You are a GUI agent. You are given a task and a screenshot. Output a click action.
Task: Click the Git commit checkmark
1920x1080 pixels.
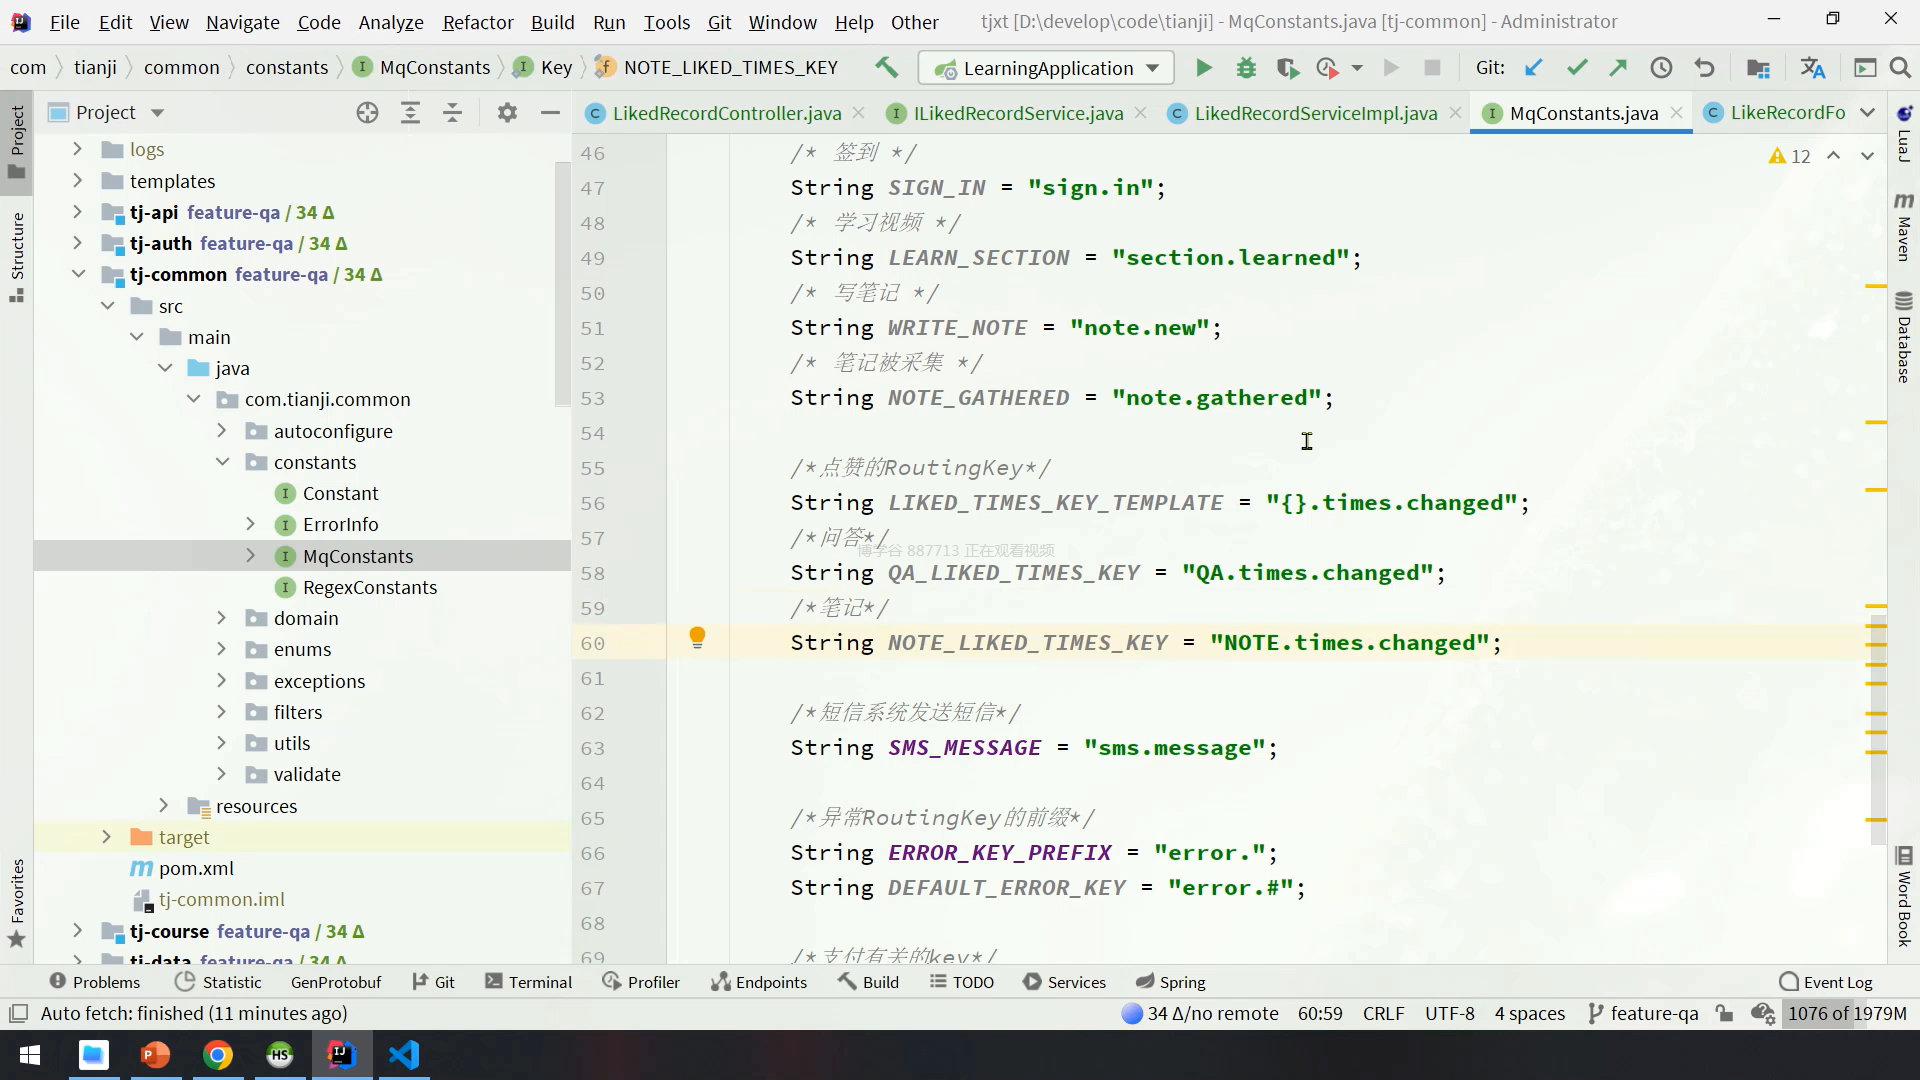(1577, 68)
